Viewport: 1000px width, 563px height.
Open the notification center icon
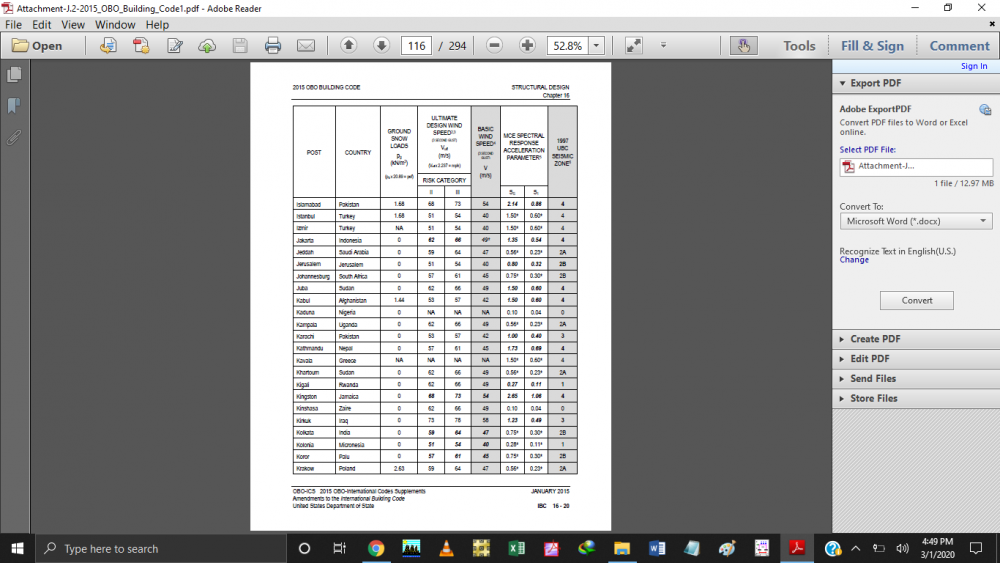click(x=976, y=548)
